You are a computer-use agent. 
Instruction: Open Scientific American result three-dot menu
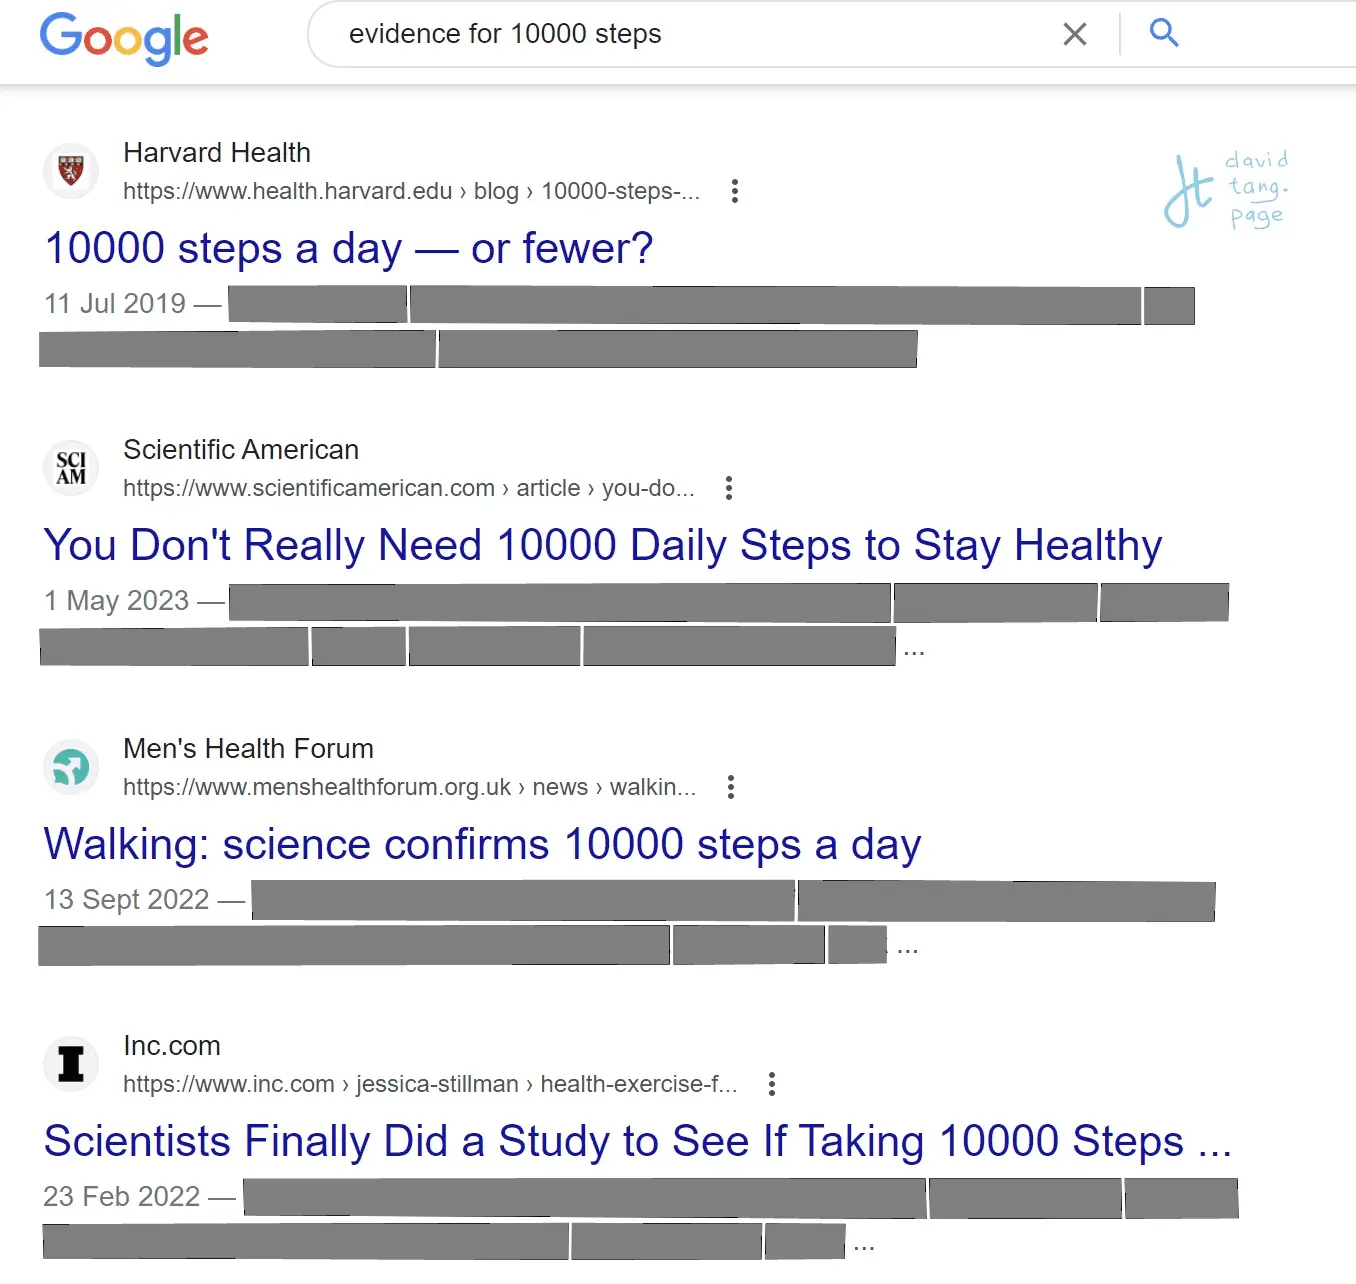click(x=729, y=488)
